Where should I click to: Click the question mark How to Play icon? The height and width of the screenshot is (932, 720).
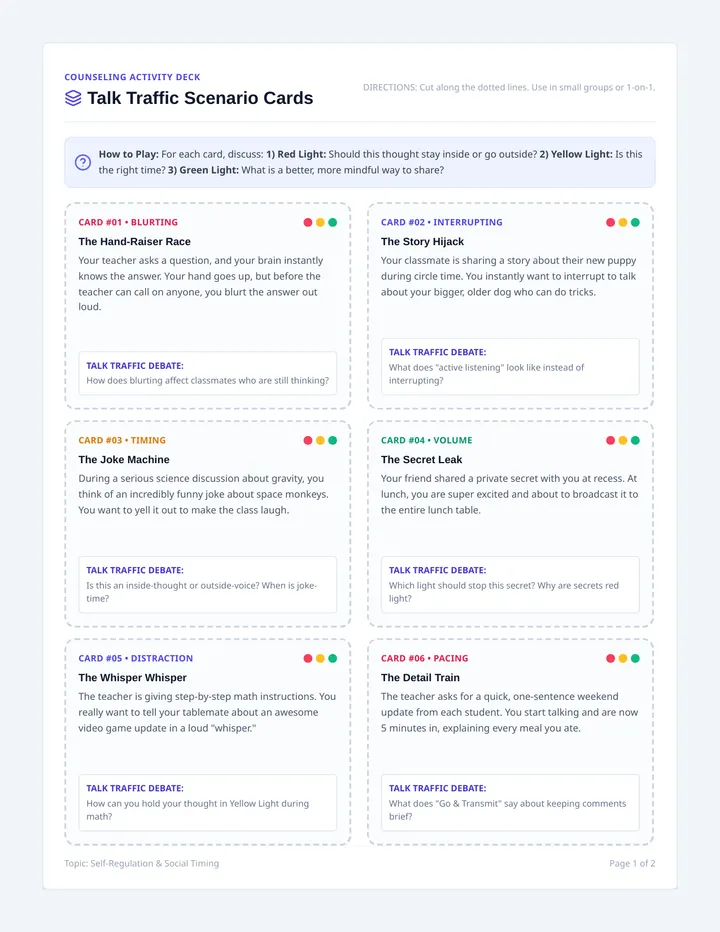pos(83,162)
